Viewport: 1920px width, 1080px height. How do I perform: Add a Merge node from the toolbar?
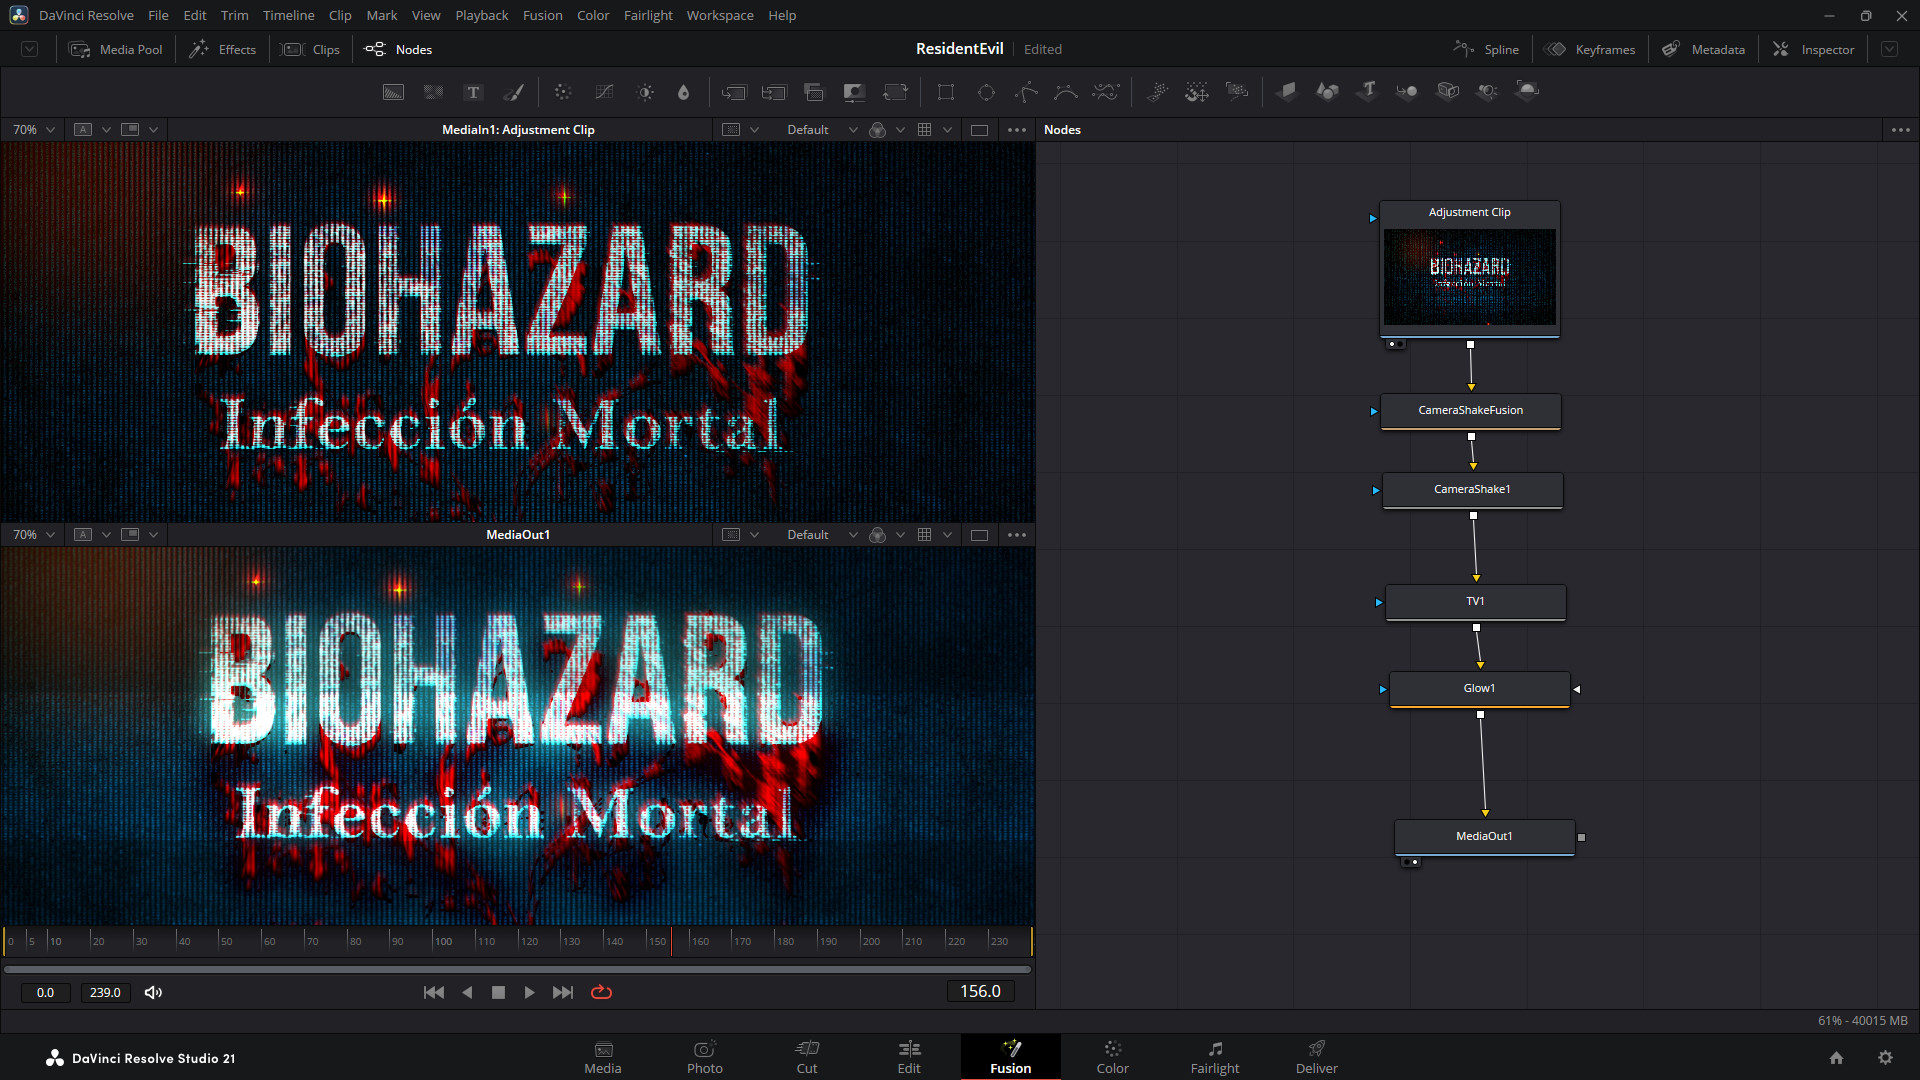pyautogui.click(x=734, y=92)
